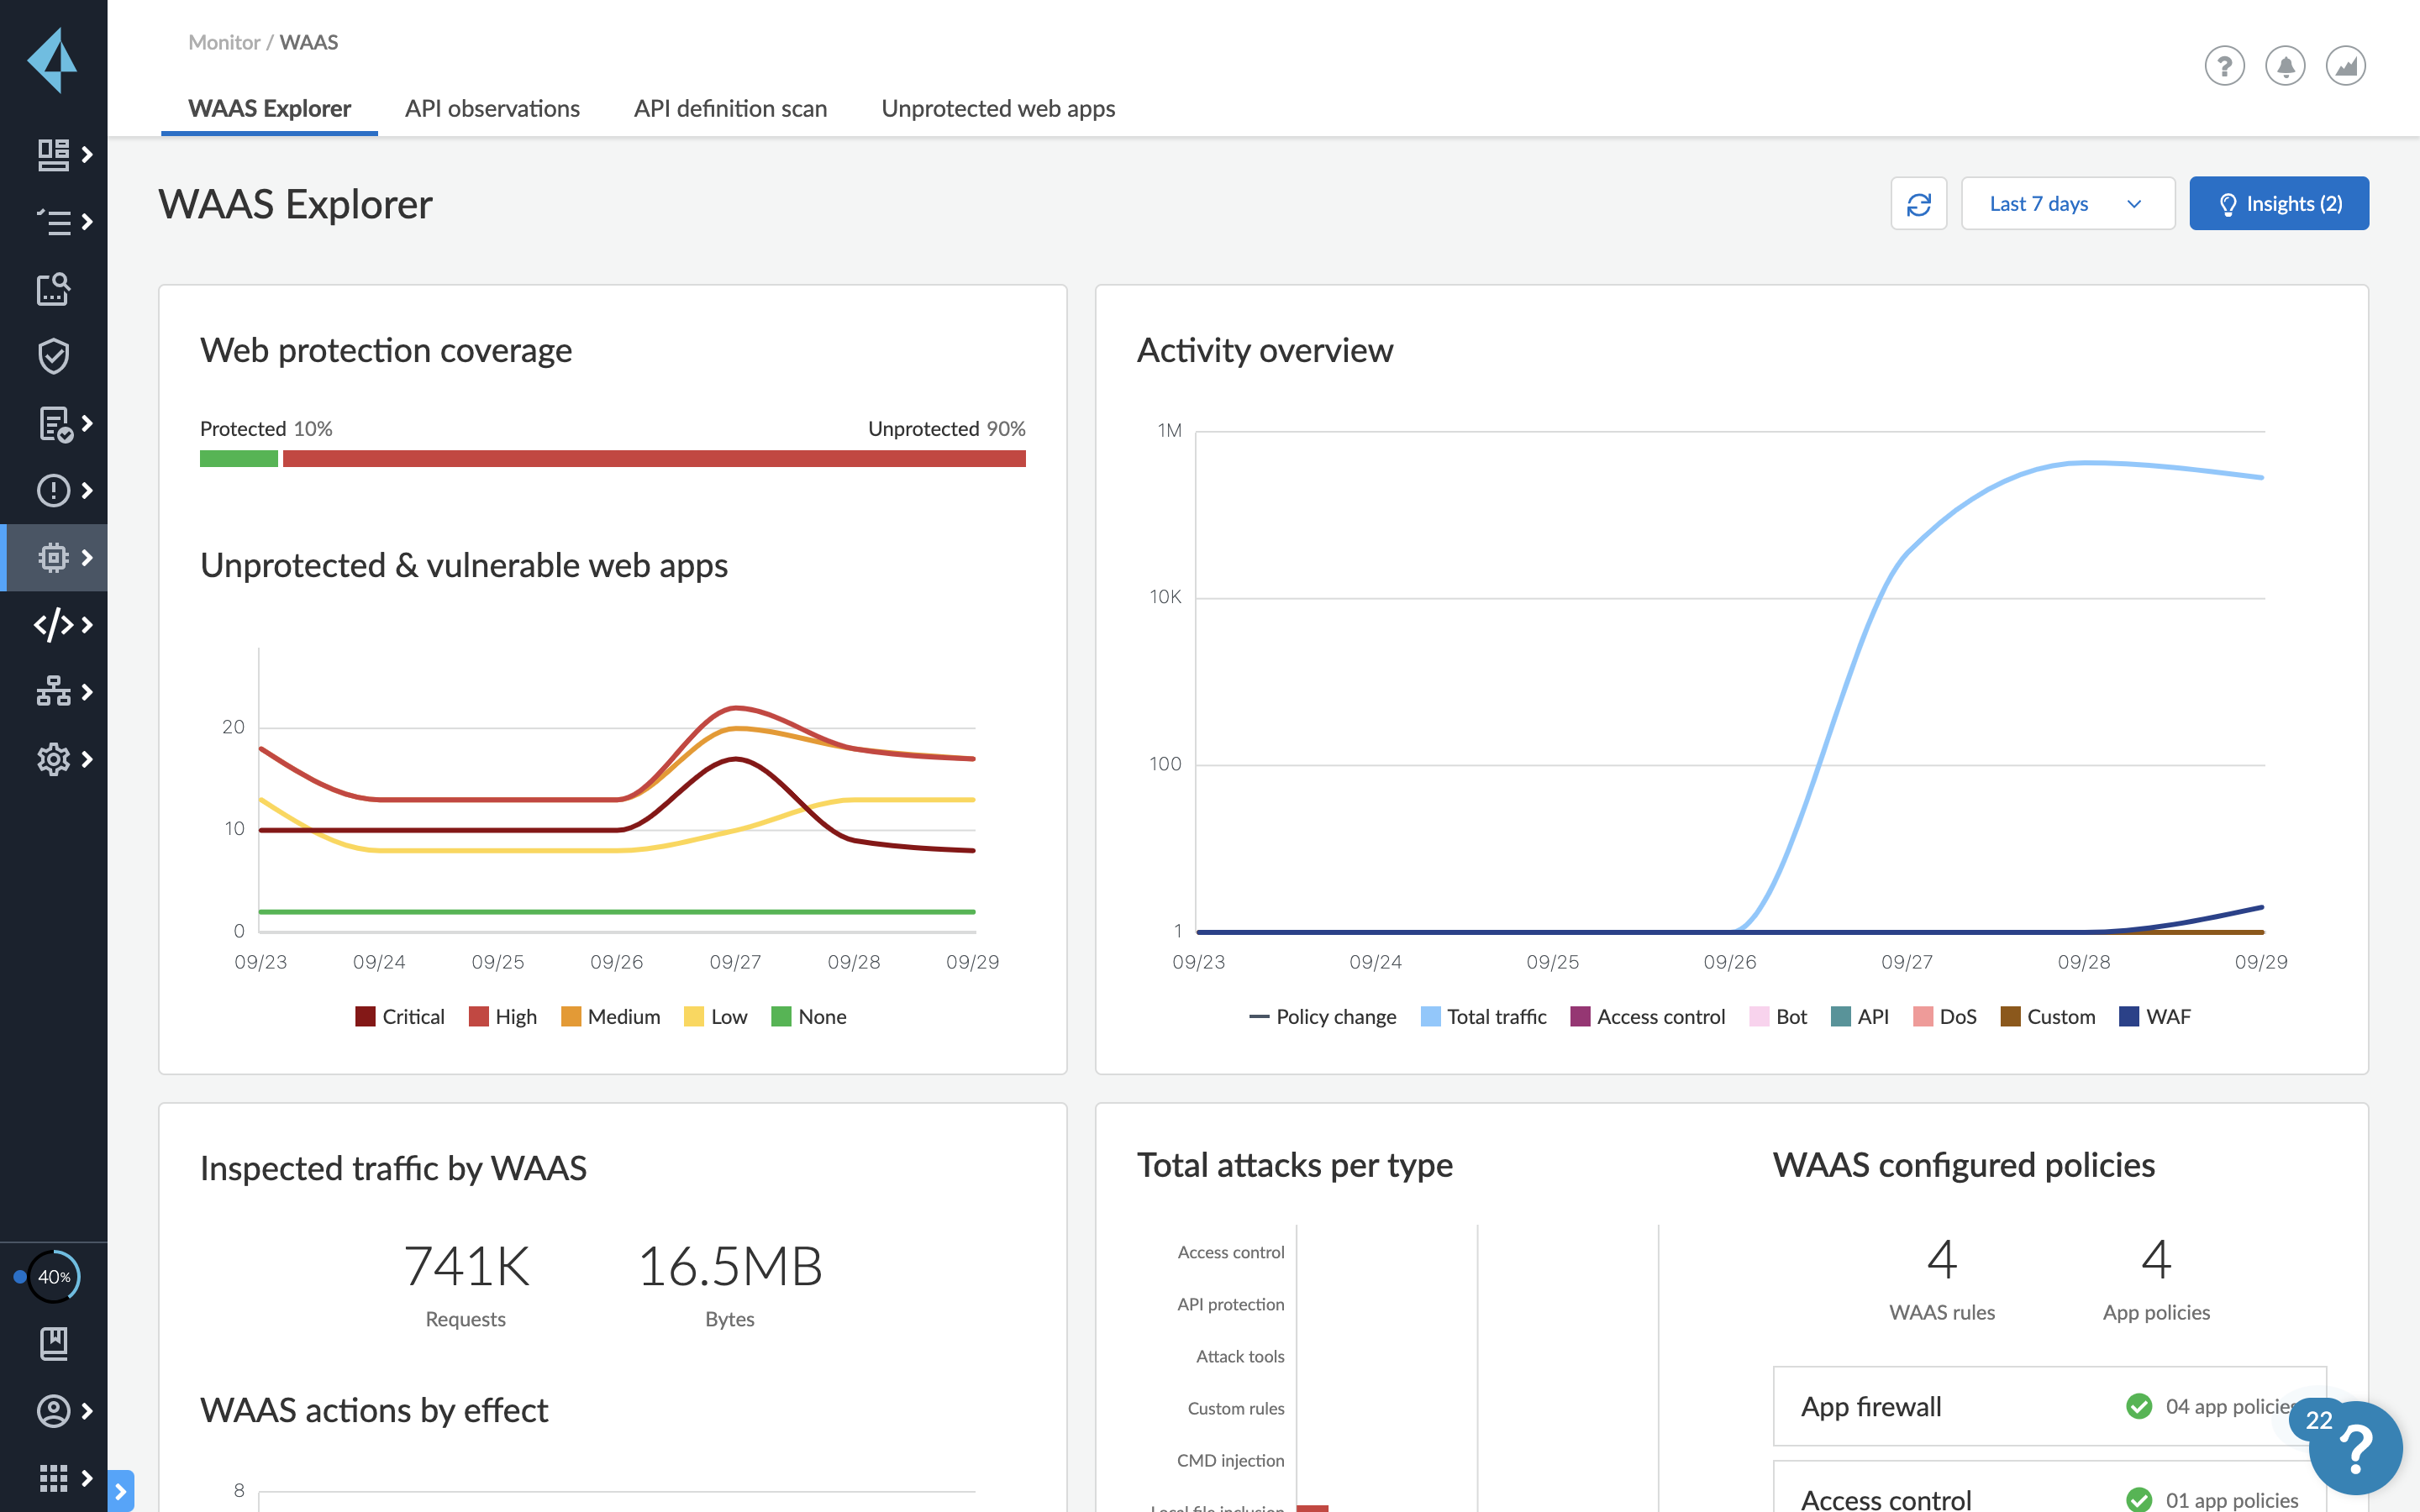
Task: Click the refresh/sync icon near WAAS Explorer
Action: [x=1920, y=204]
